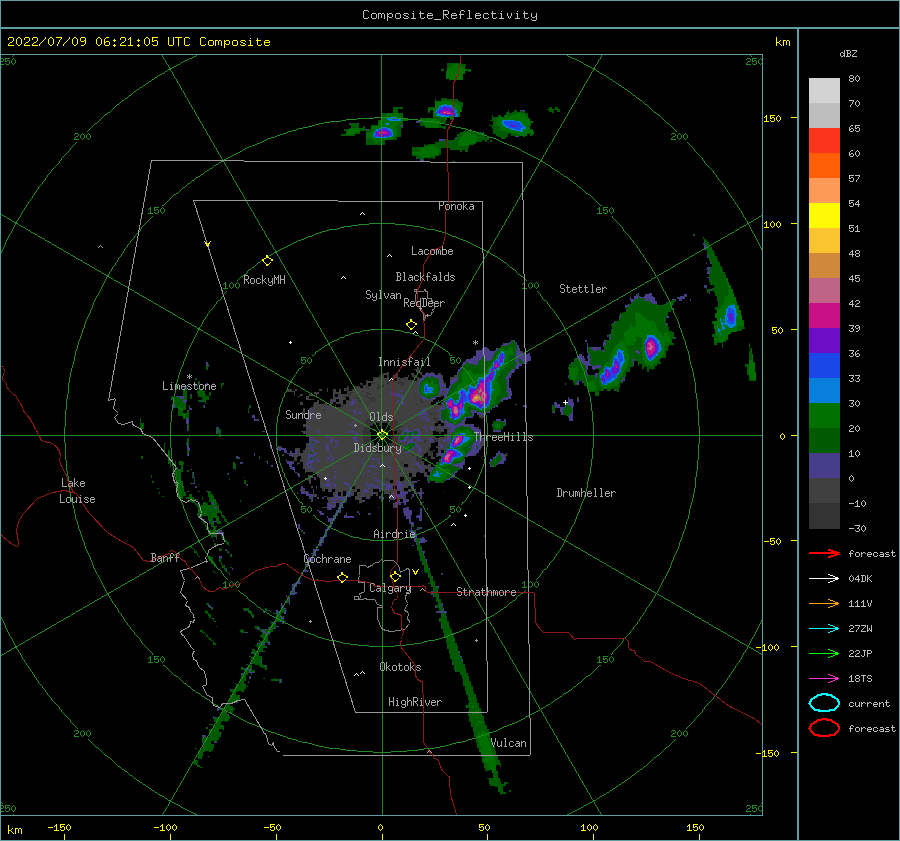900x841 pixels.
Task: Select the Stettler label on the map
Action: point(583,289)
